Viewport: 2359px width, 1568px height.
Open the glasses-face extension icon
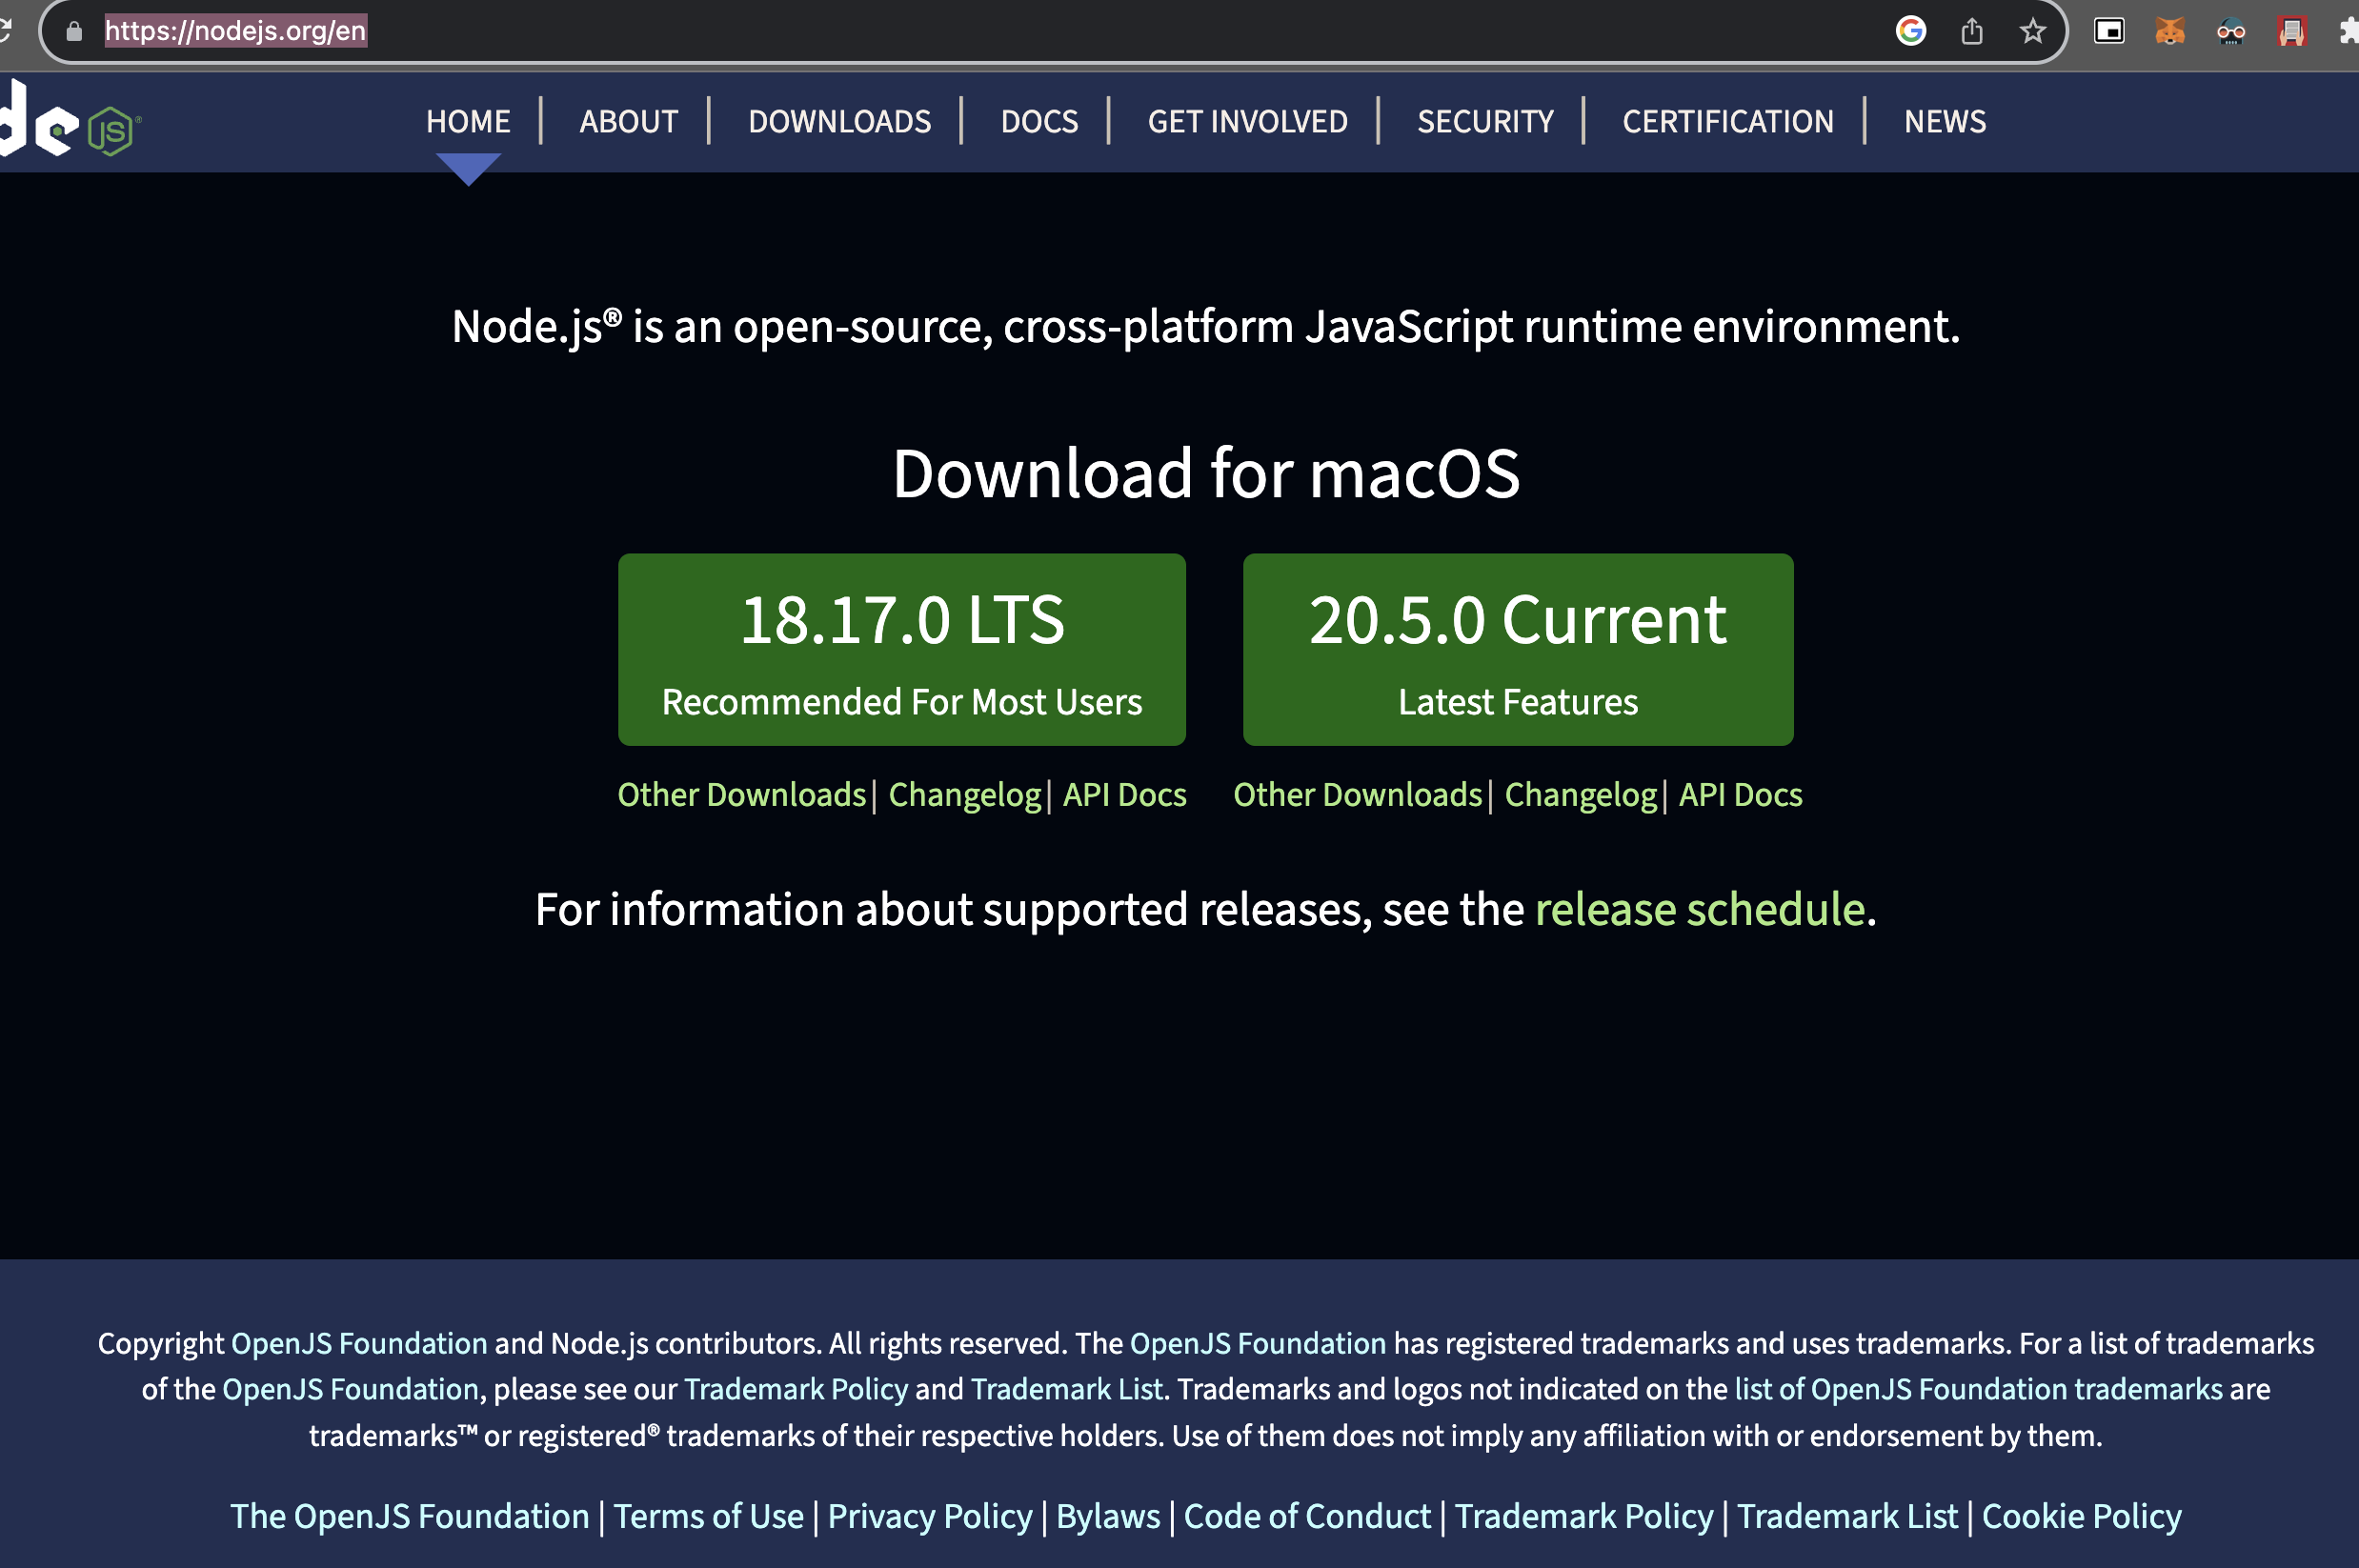(x=2231, y=32)
